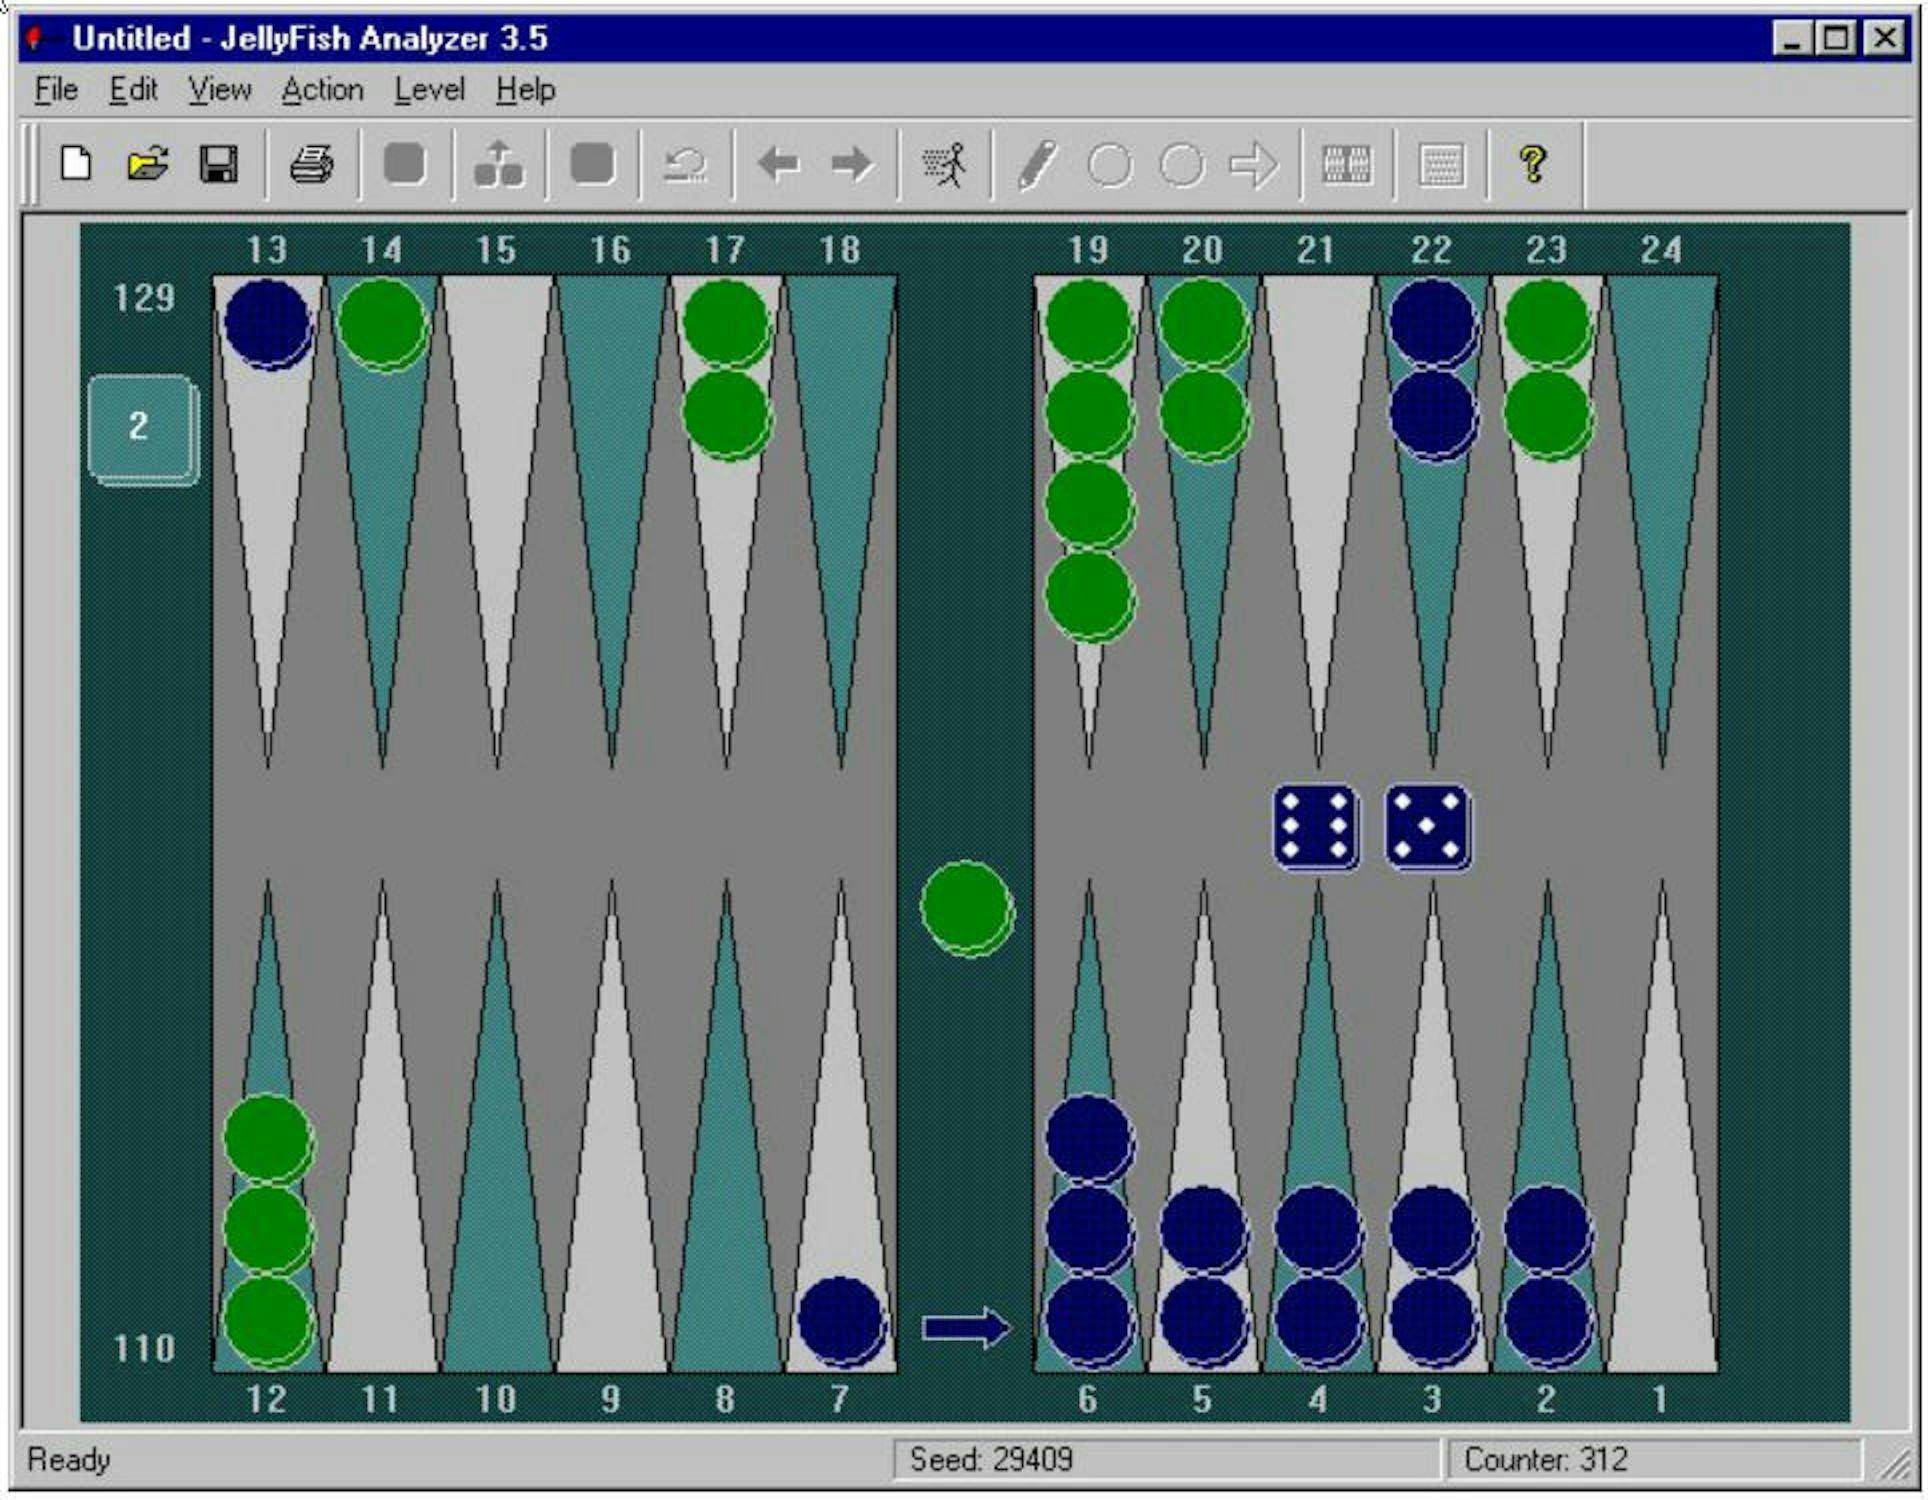Click the Save floppy disk icon
Viewport: 1928px width, 1500px height.
219,163
